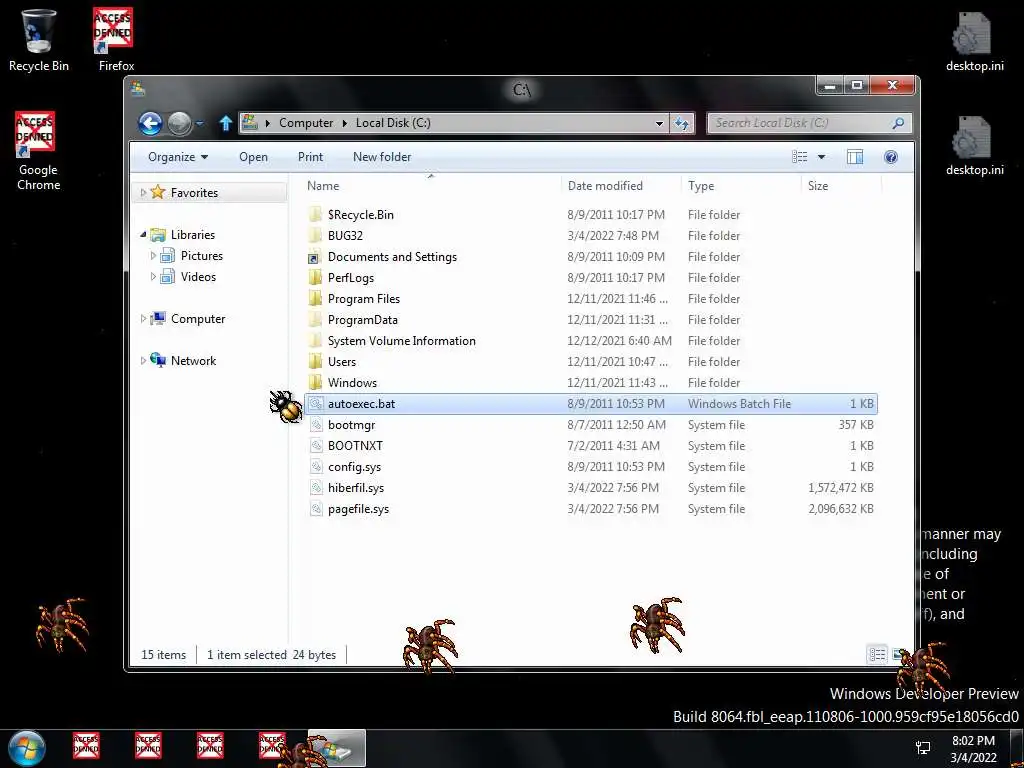Click the search magnifier icon
Screen dimensions: 1024x768
pyautogui.click(x=899, y=123)
